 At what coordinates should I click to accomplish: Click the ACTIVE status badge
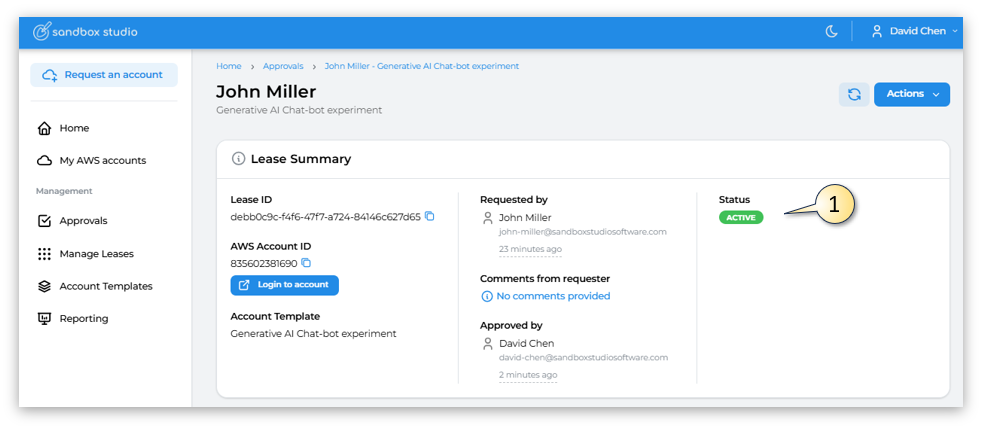pyautogui.click(x=741, y=218)
